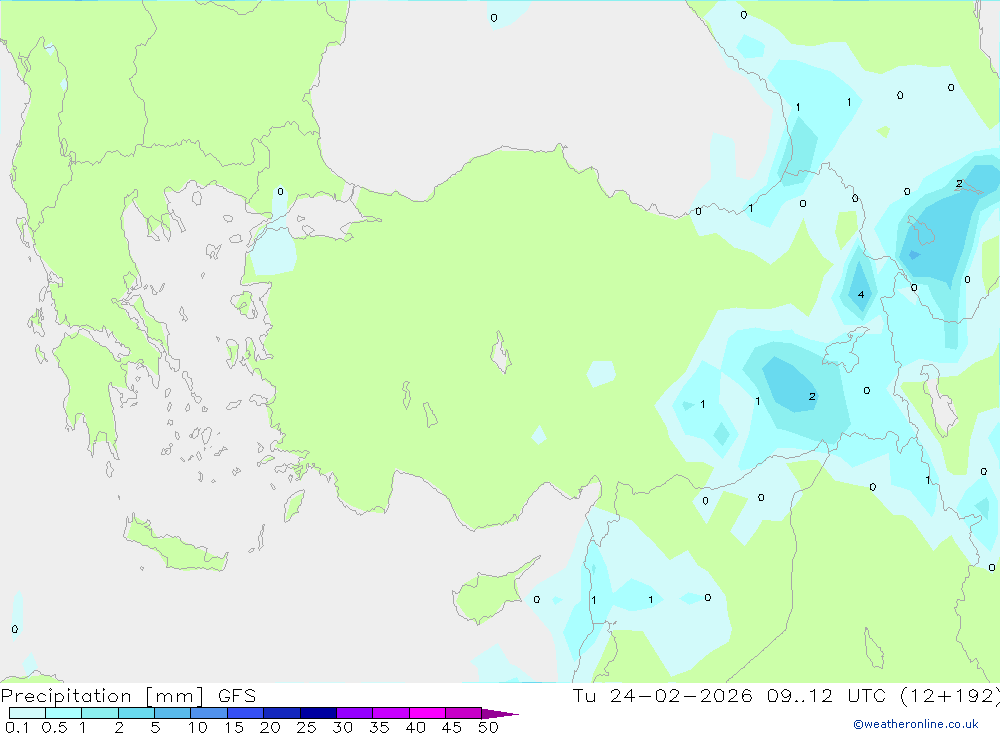Select the 0.5–1 mm legend color box

tap(64, 713)
